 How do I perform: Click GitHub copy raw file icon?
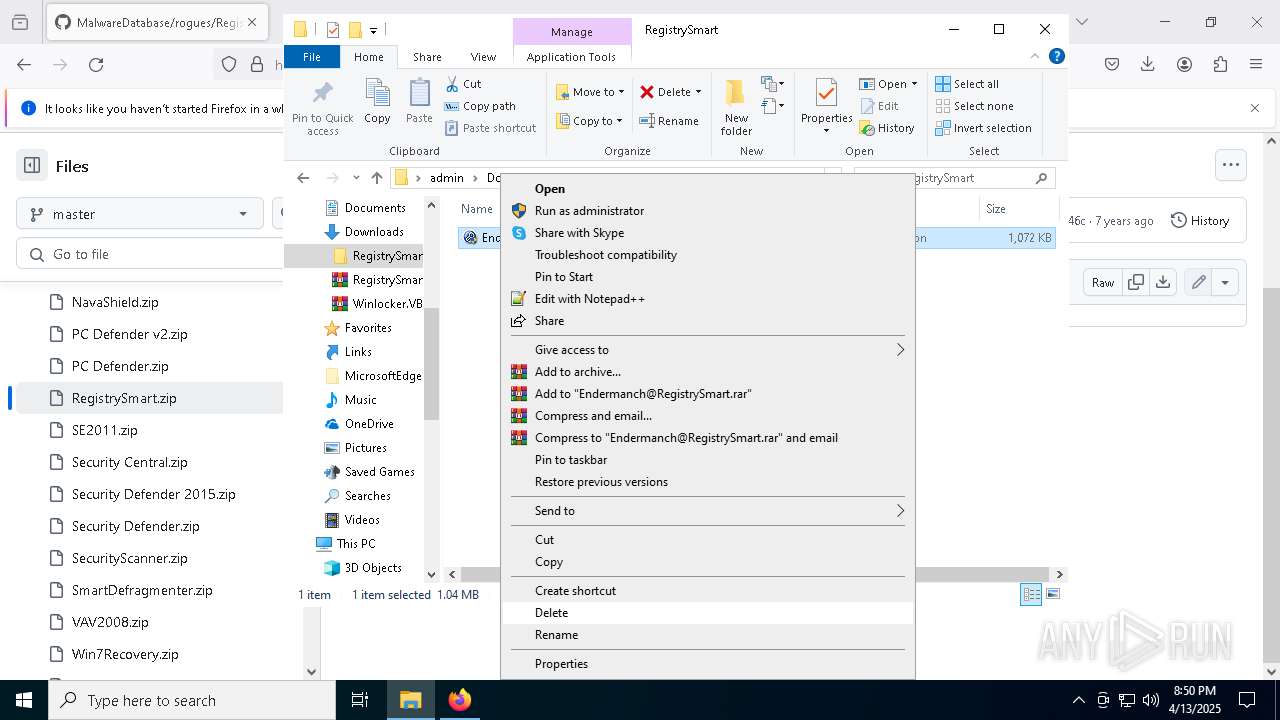[1136, 283]
